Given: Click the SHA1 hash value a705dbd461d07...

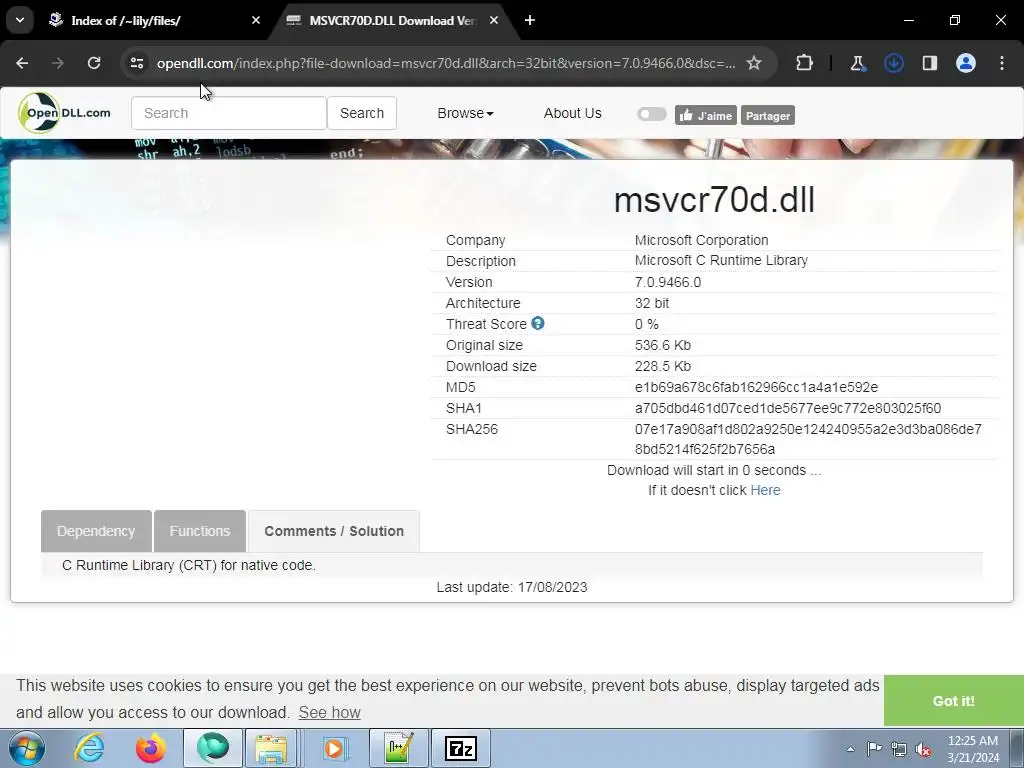Looking at the screenshot, I should 788,408.
